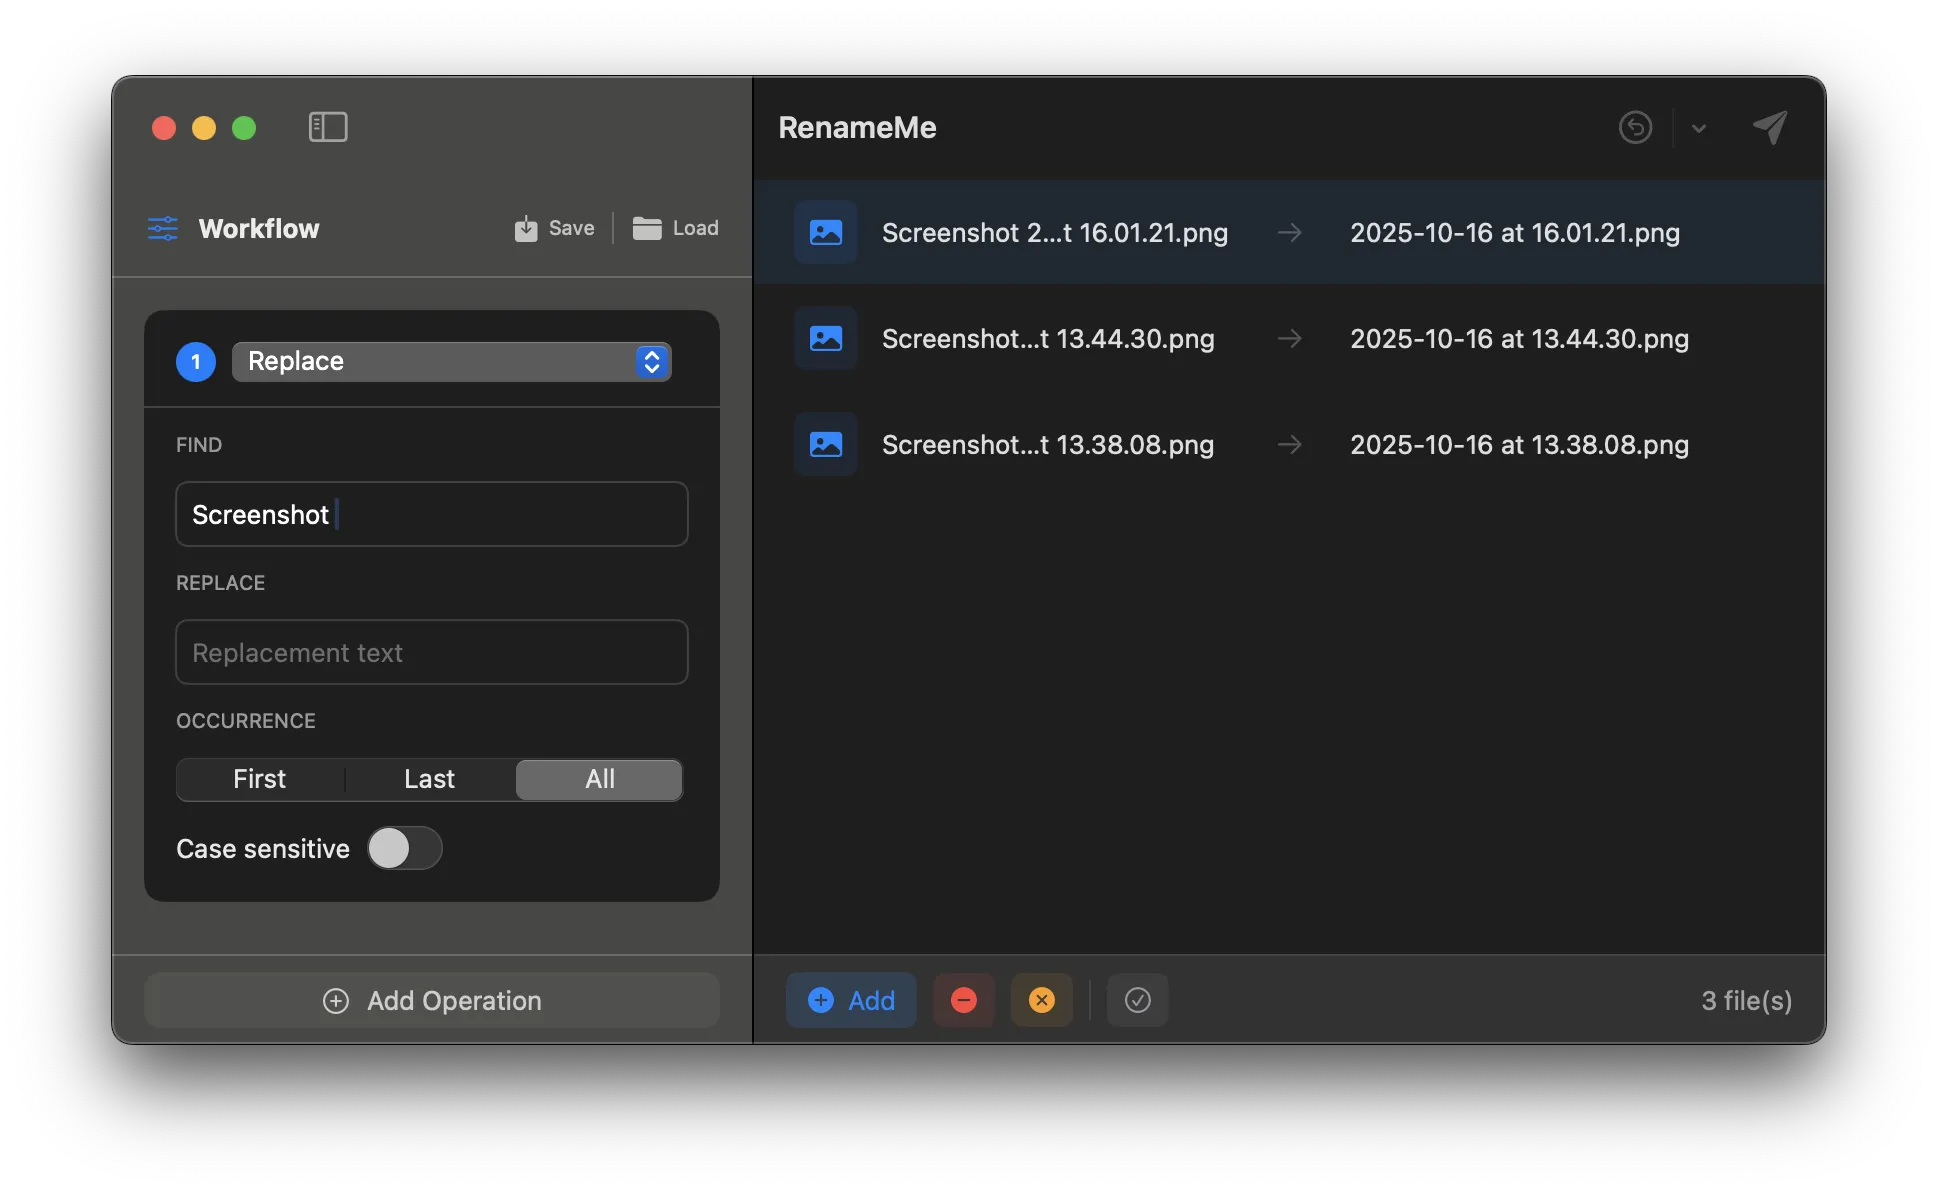Click the Add Operation button
The width and height of the screenshot is (1938, 1192).
click(x=432, y=1000)
